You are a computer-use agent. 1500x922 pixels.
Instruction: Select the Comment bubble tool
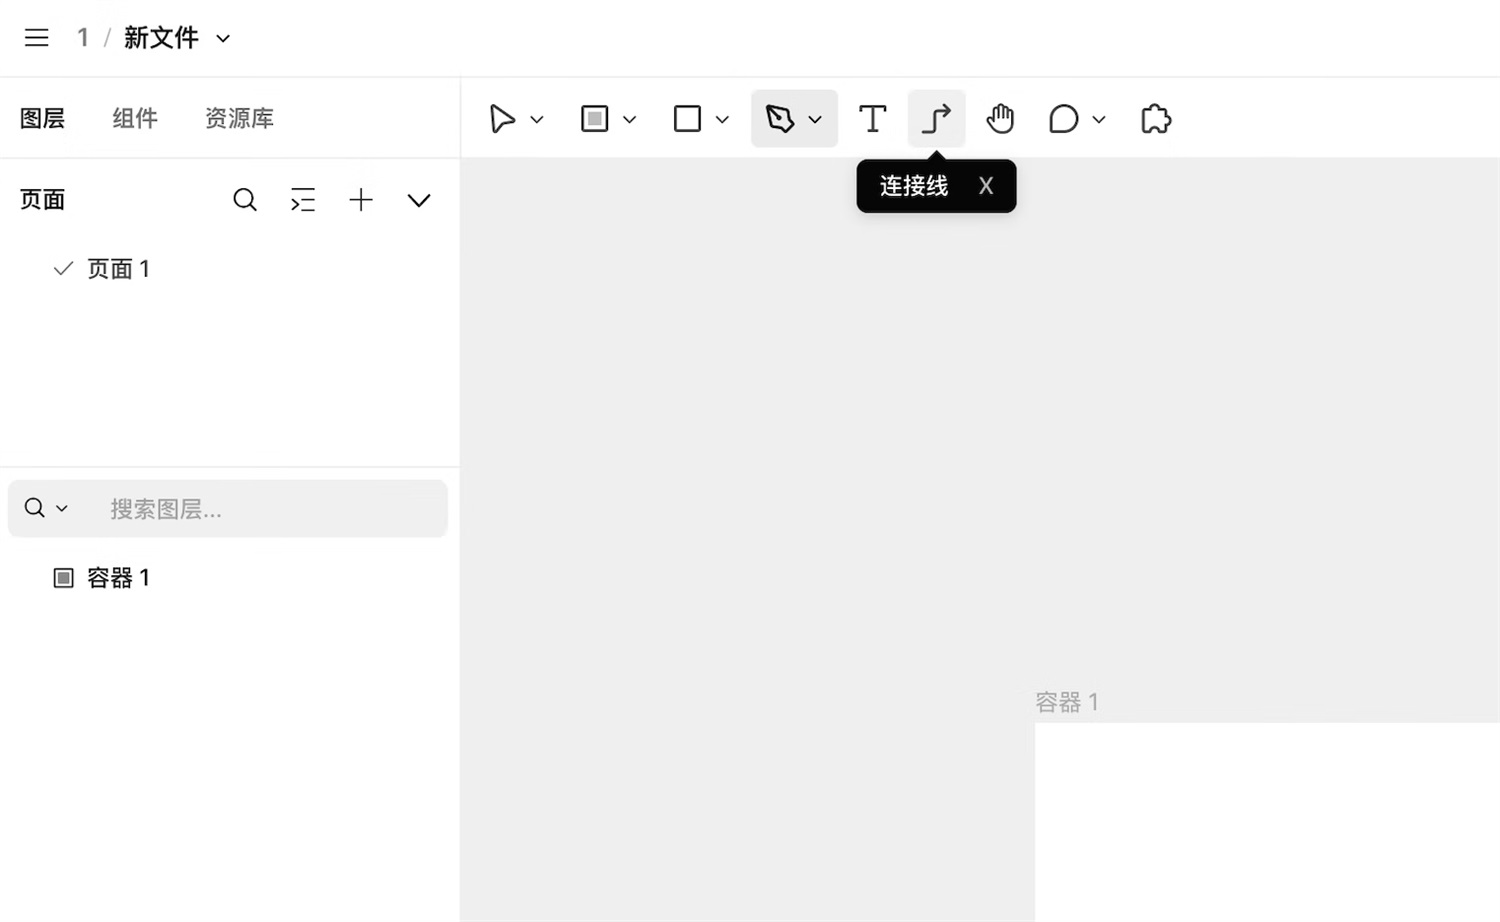point(1064,119)
